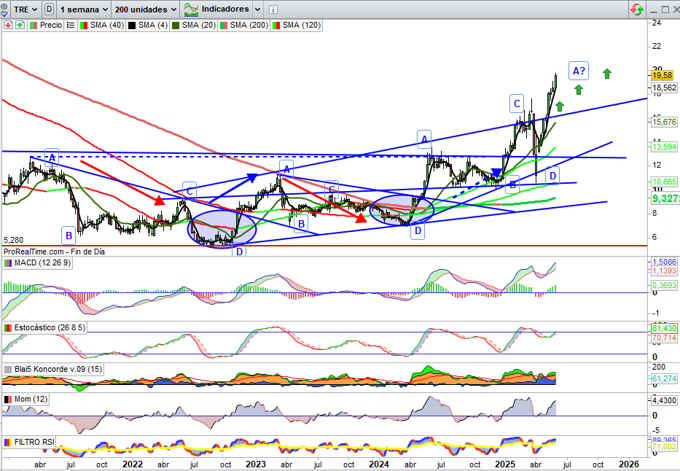Click the 13,594 green axis tag
This screenshot has width=680, height=471.
click(x=664, y=147)
